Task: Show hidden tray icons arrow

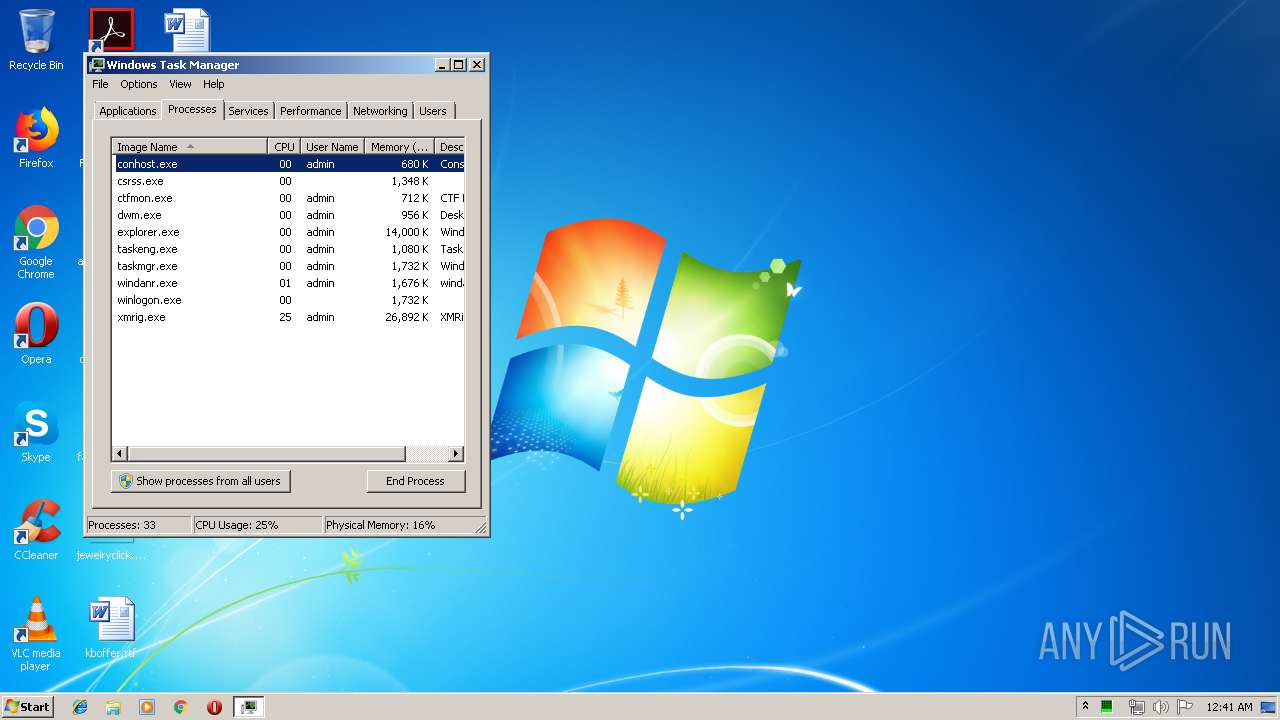Action: coord(1085,707)
